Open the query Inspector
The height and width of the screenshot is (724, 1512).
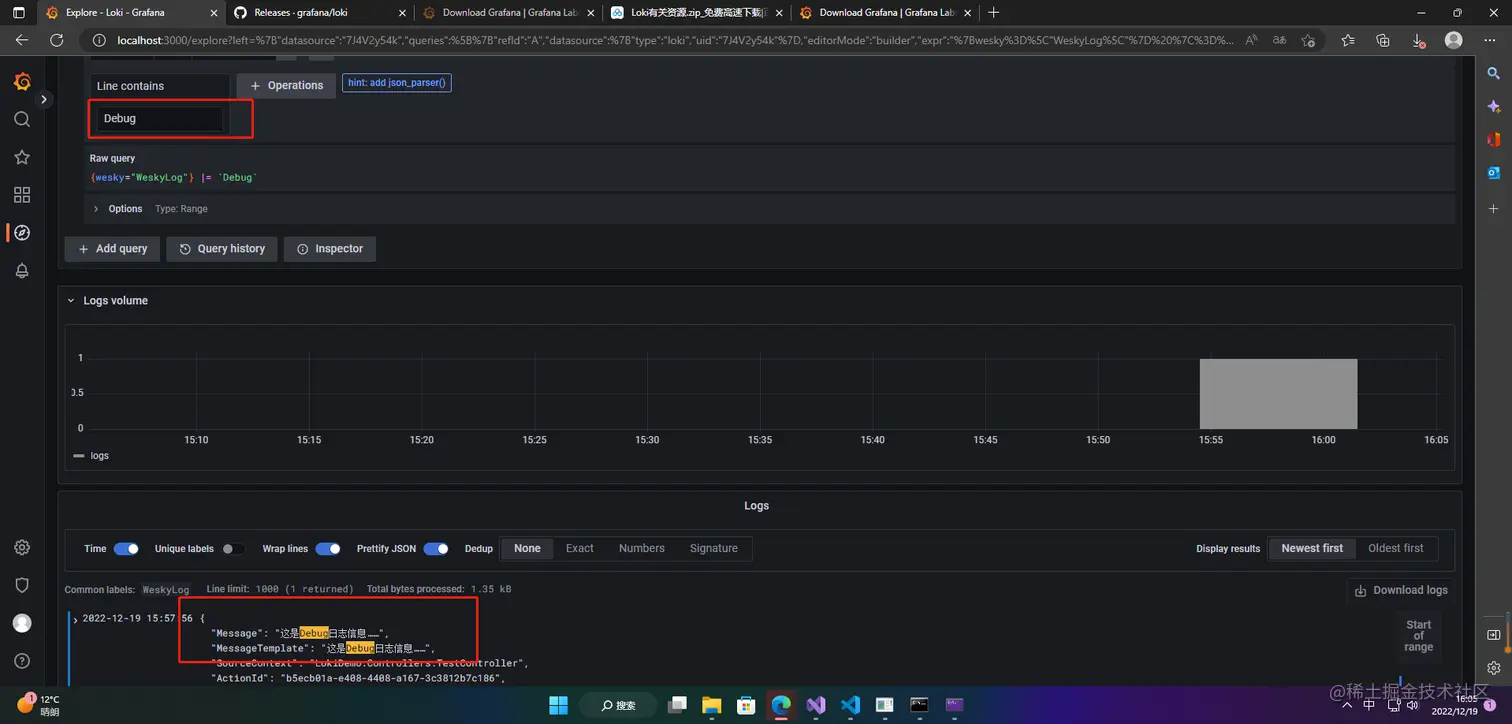click(x=330, y=249)
